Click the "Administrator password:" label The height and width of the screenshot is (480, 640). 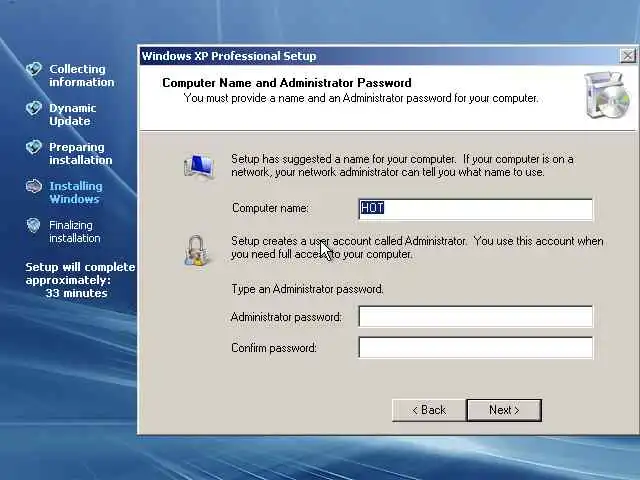click(286, 317)
